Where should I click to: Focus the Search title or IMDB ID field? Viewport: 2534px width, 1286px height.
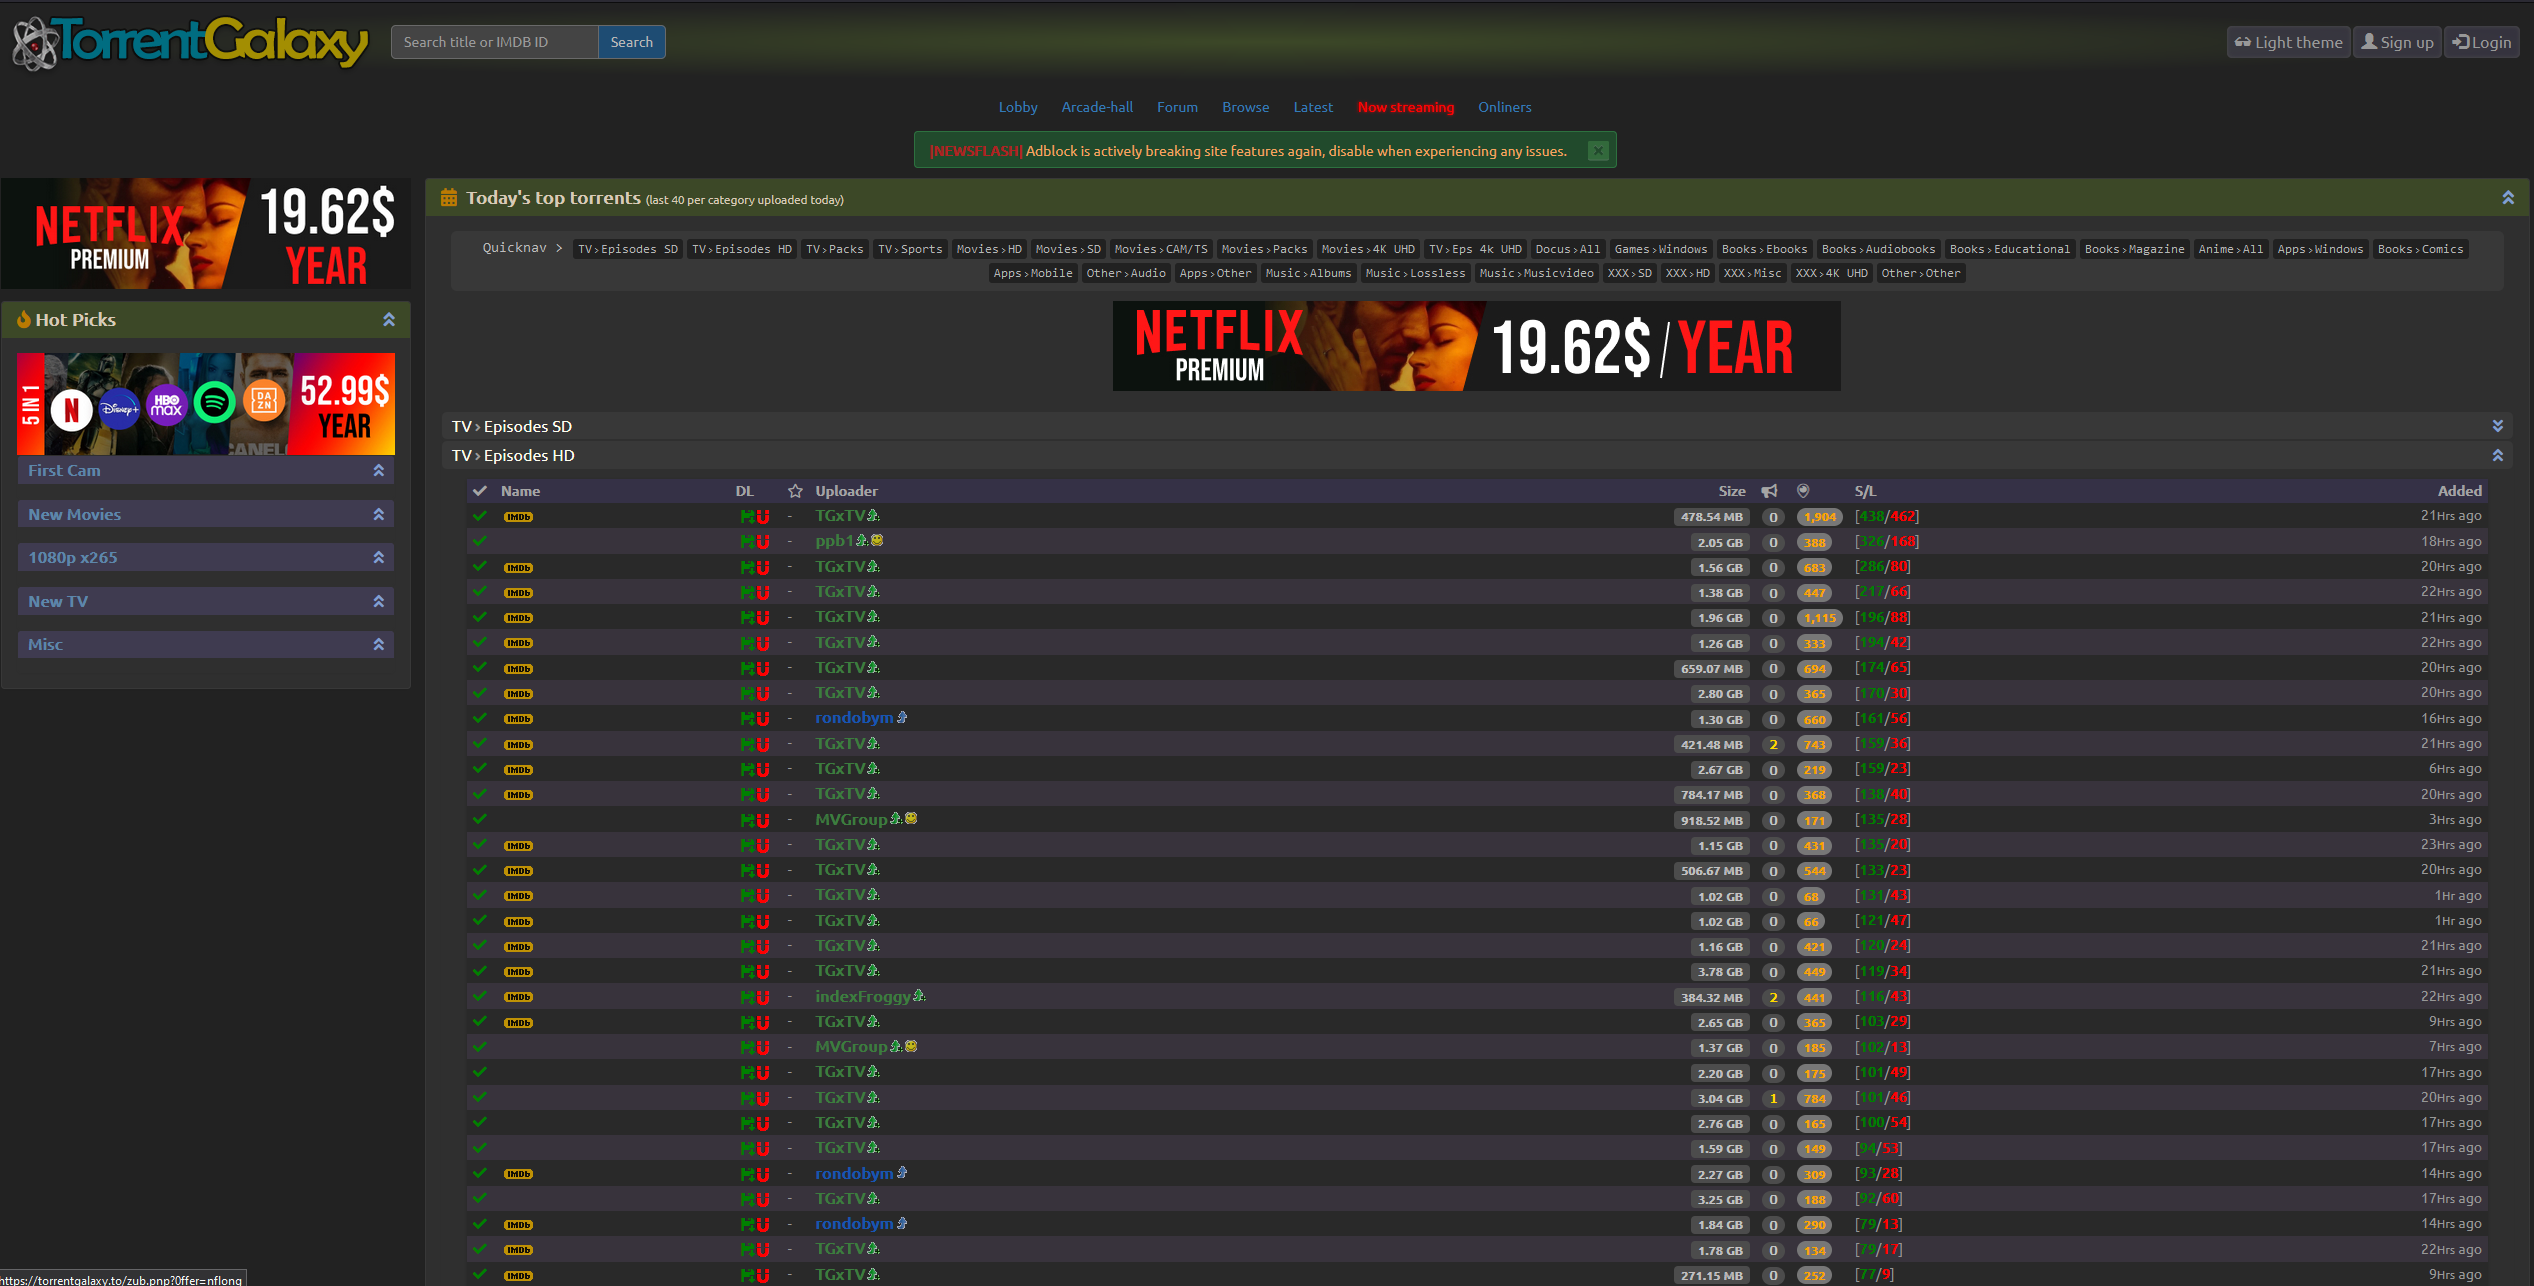(494, 42)
